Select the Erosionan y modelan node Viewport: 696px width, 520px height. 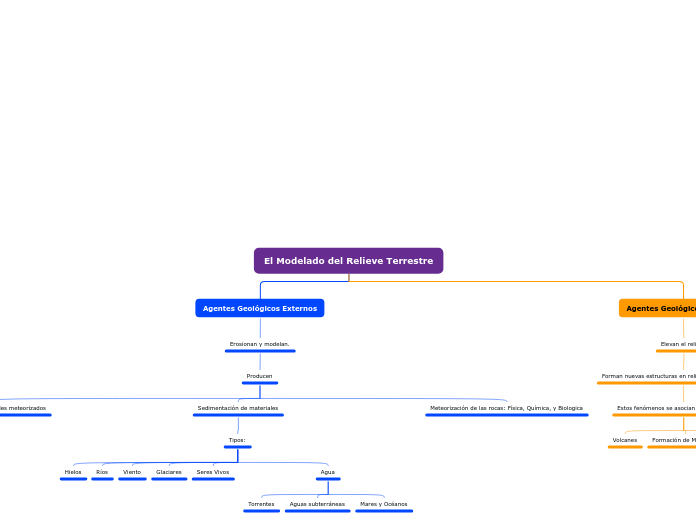click(x=260, y=344)
